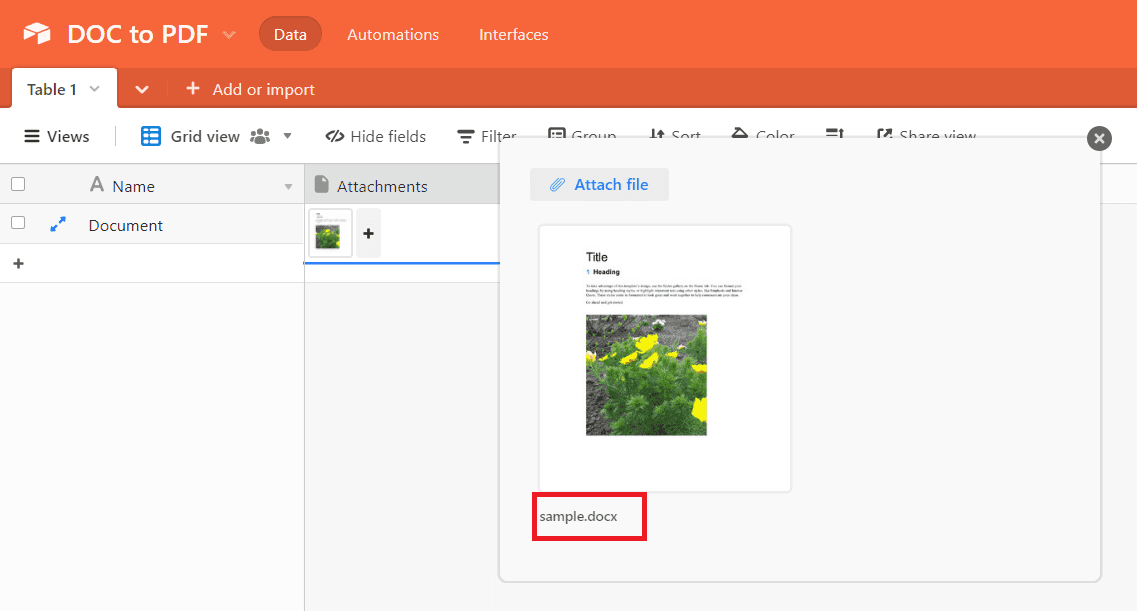The width and height of the screenshot is (1137, 611).
Task: Open the Views sidebar
Action: tap(56, 135)
